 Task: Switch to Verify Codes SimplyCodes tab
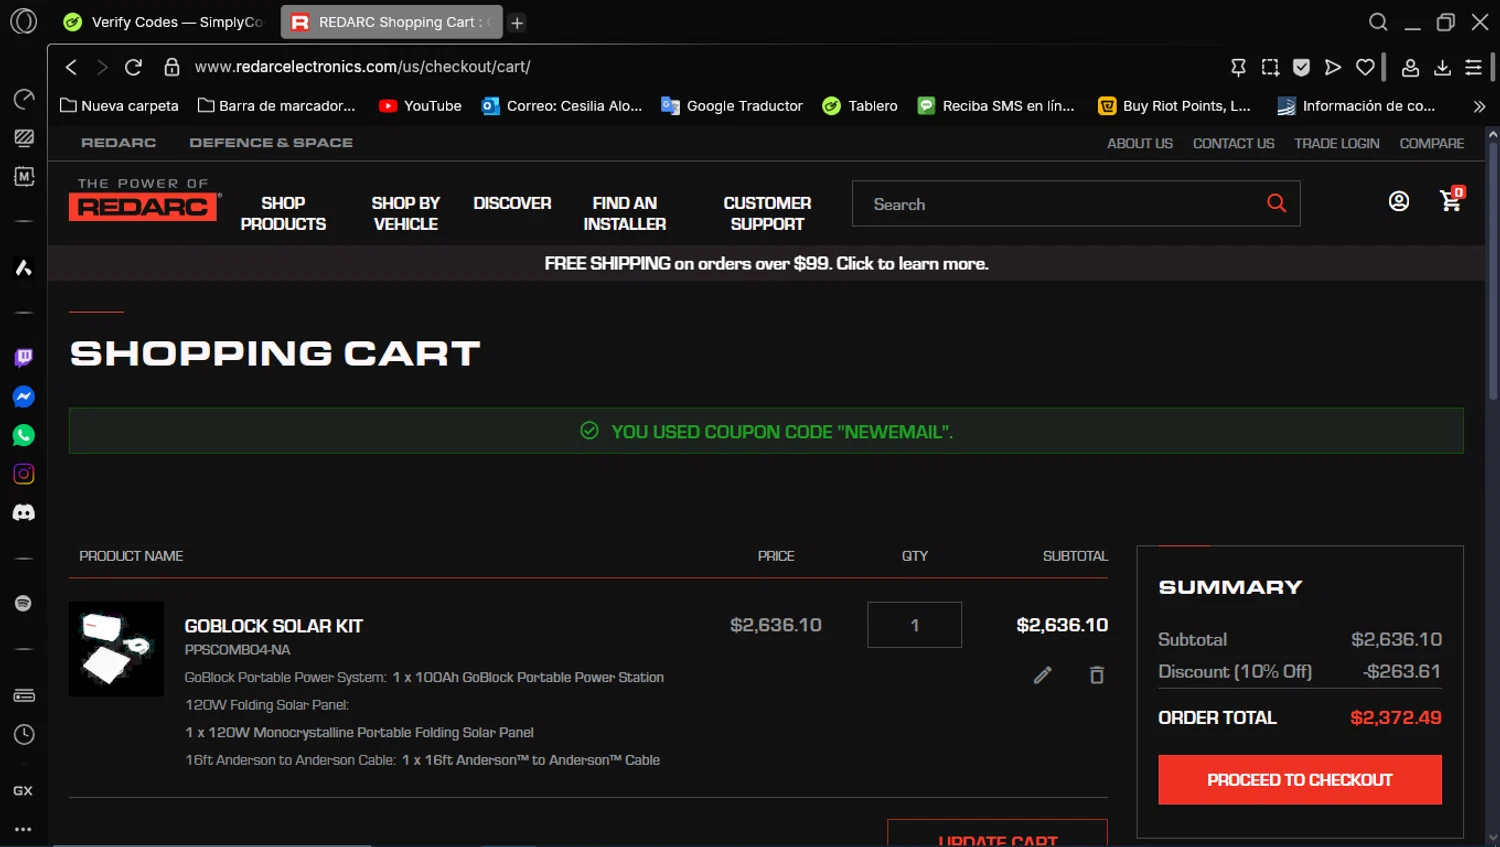click(x=165, y=22)
